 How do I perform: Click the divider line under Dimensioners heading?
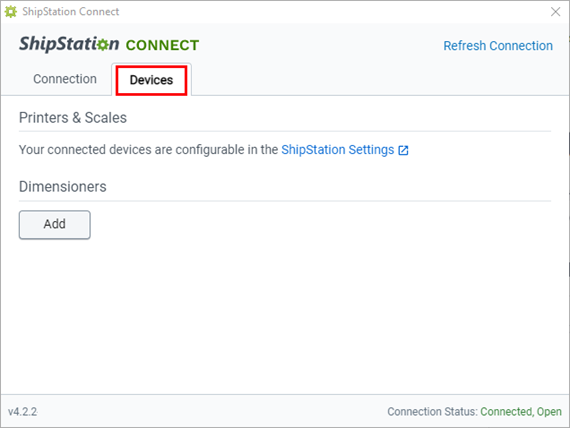(x=285, y=201)
